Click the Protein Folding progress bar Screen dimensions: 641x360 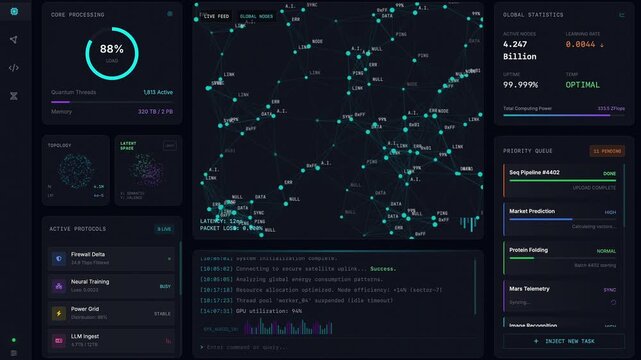pyautogui.click(x=563, y=258)
